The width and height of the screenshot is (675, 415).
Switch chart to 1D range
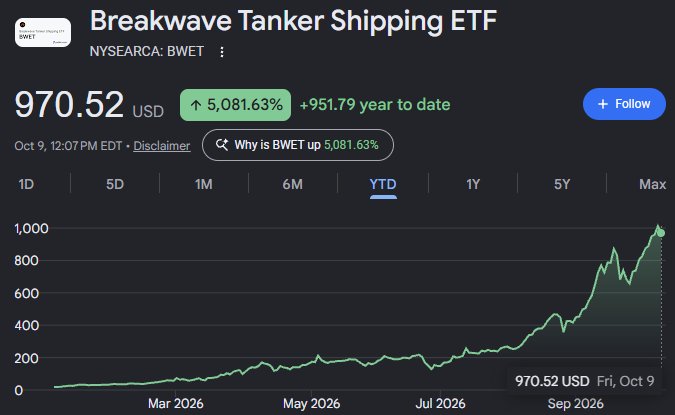point(26,184)
